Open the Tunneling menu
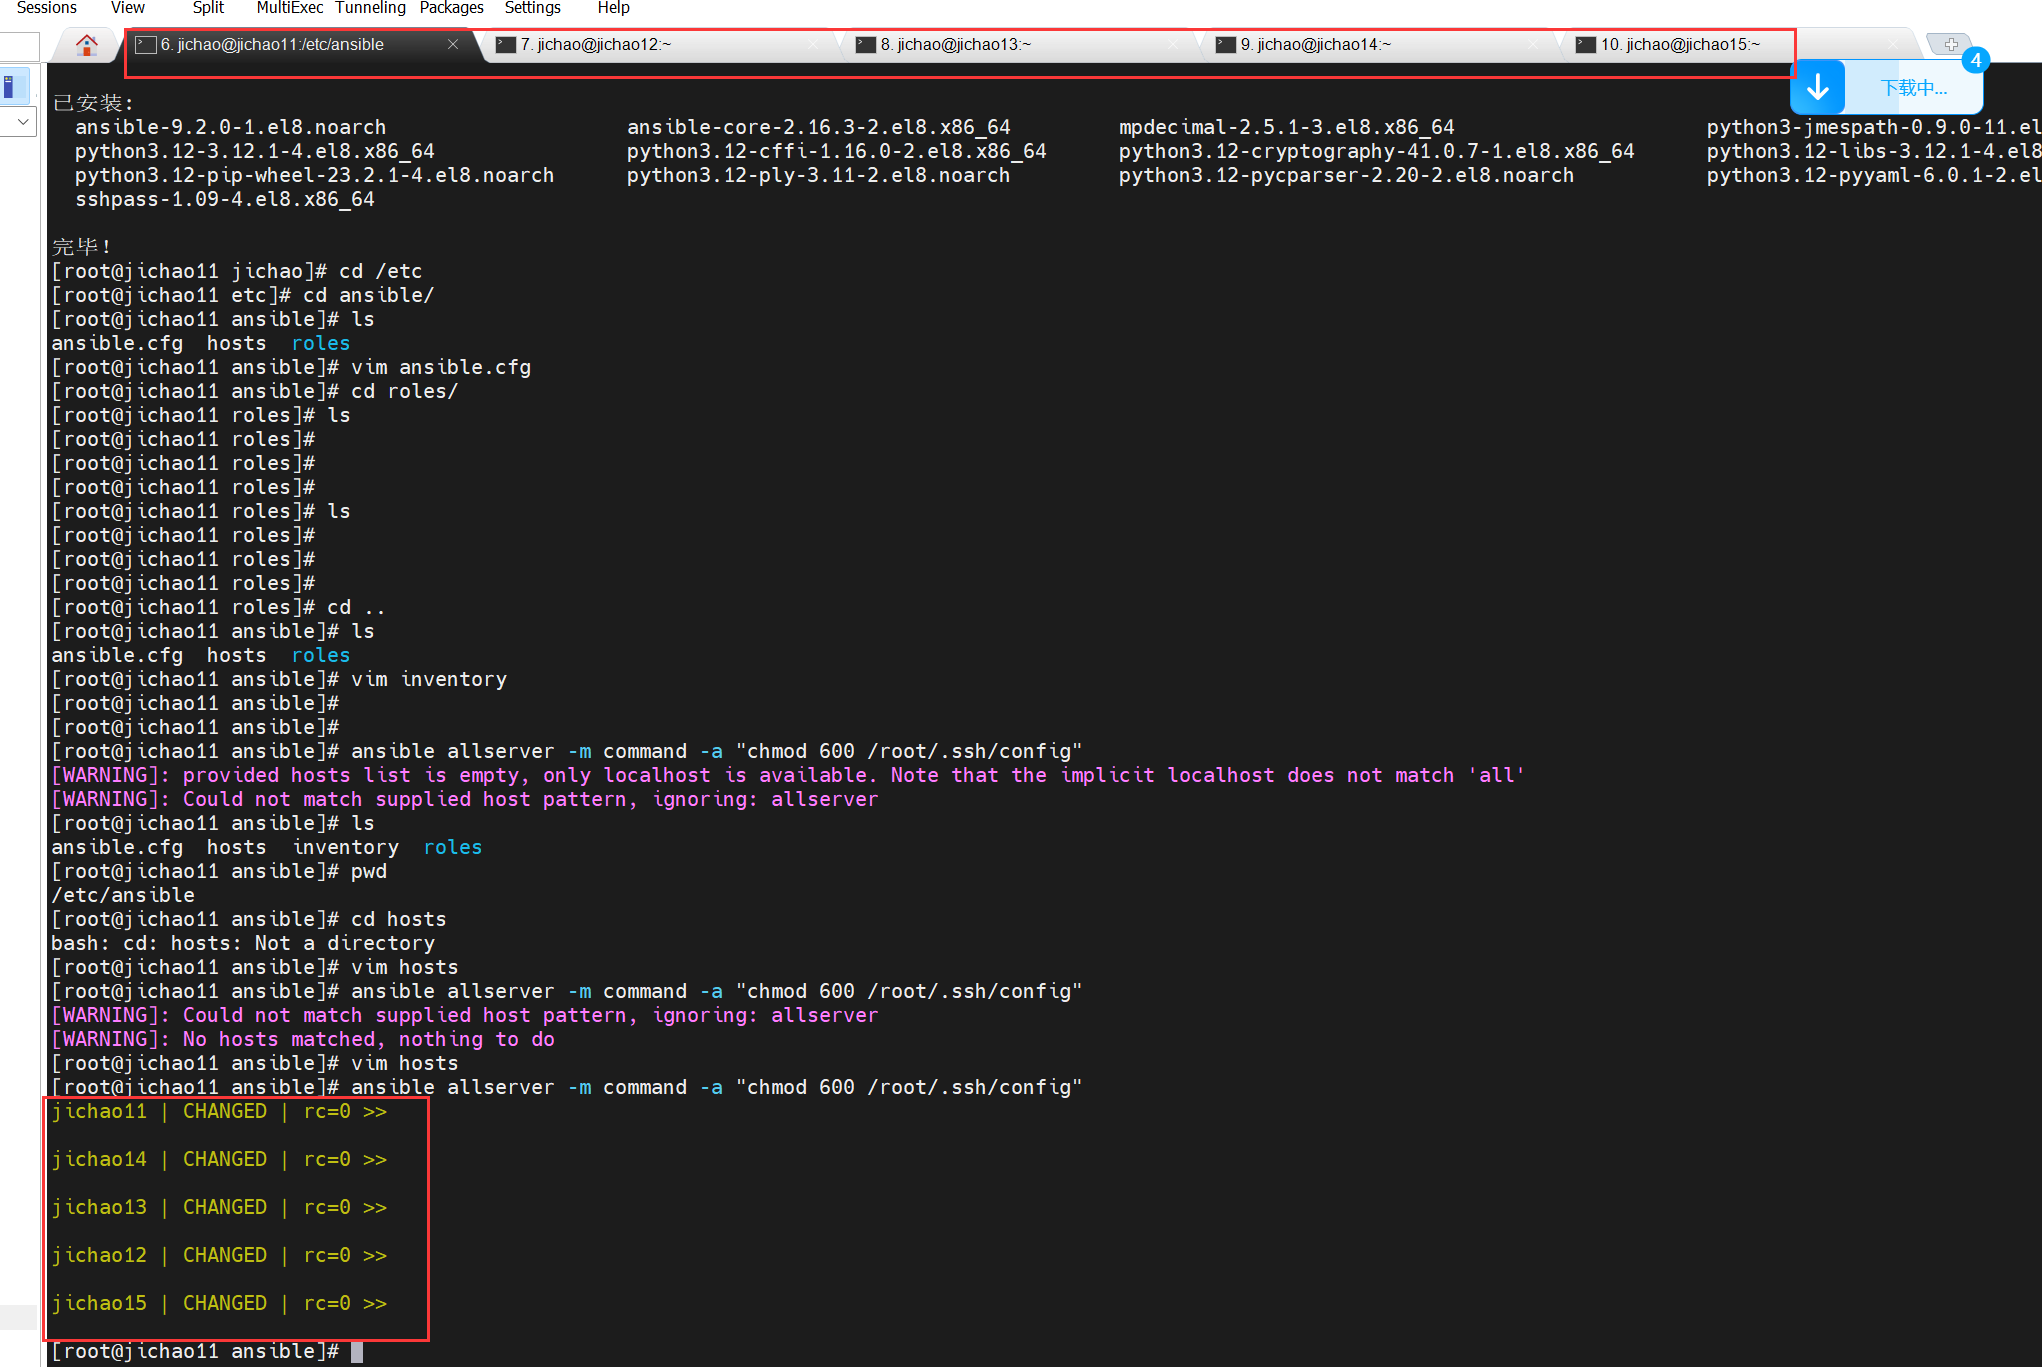This screenshot has height=1367, width=2042. click(370, 8)
